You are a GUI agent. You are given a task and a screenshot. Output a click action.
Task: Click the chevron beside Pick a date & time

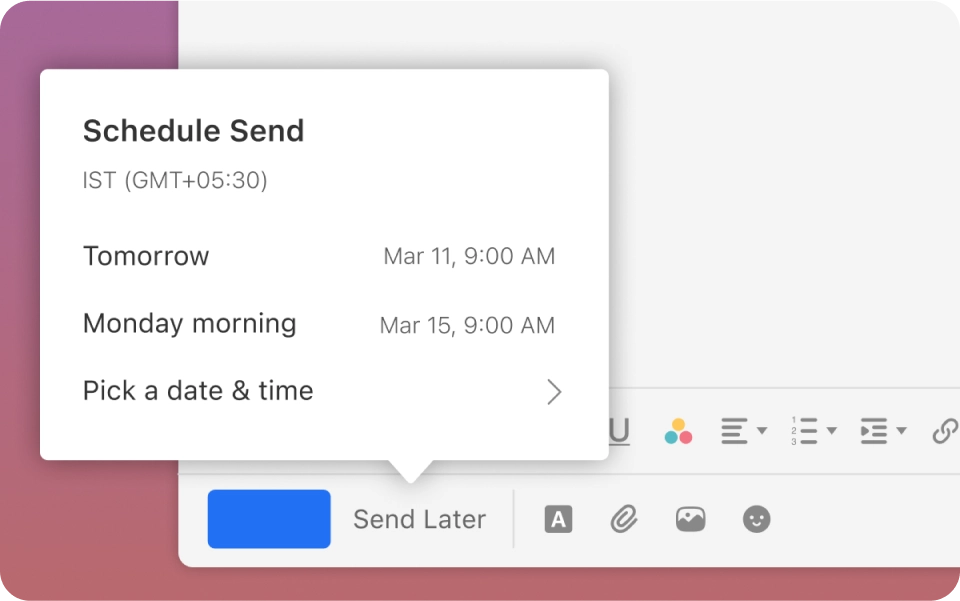click(554, 392)
